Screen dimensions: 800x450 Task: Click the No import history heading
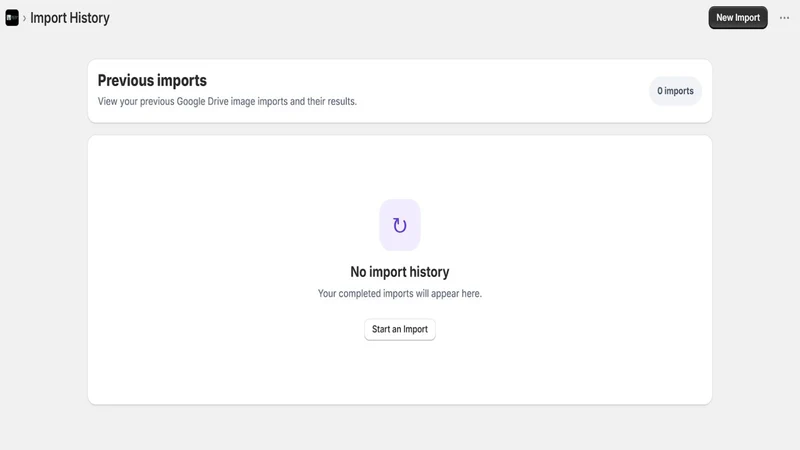399,271
